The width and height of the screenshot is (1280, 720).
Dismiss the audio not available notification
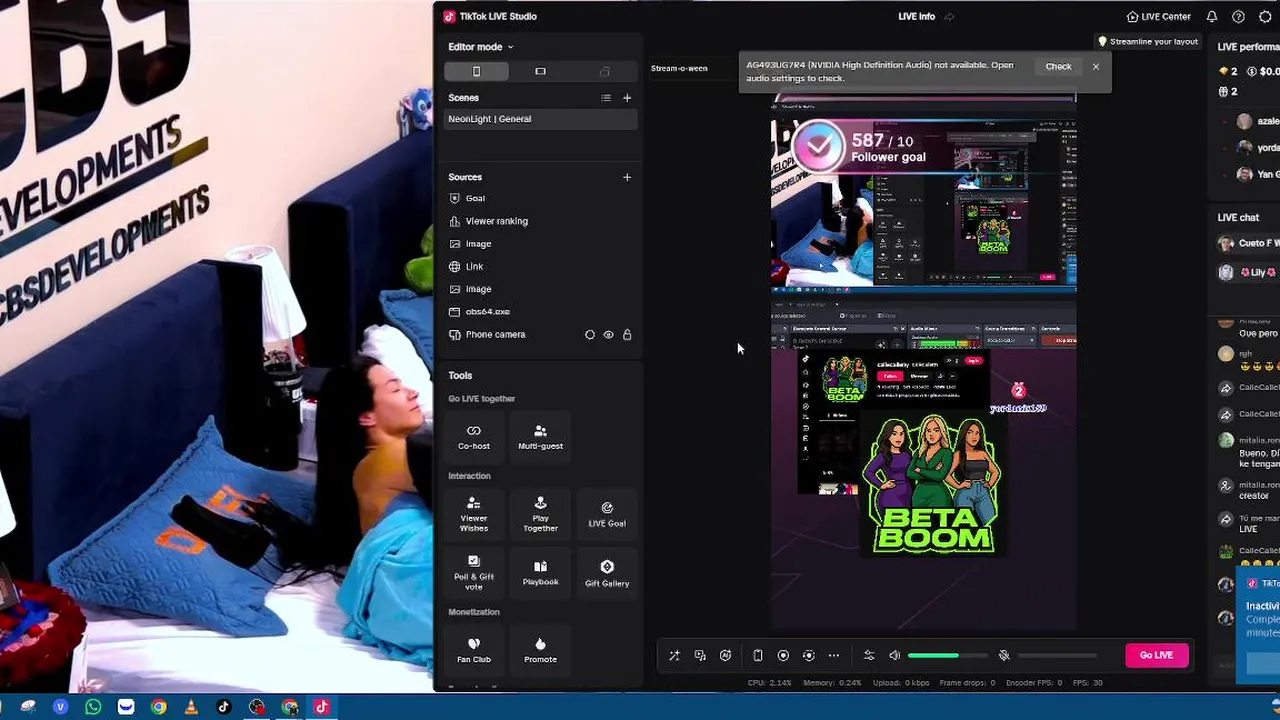coord(1096,67)
